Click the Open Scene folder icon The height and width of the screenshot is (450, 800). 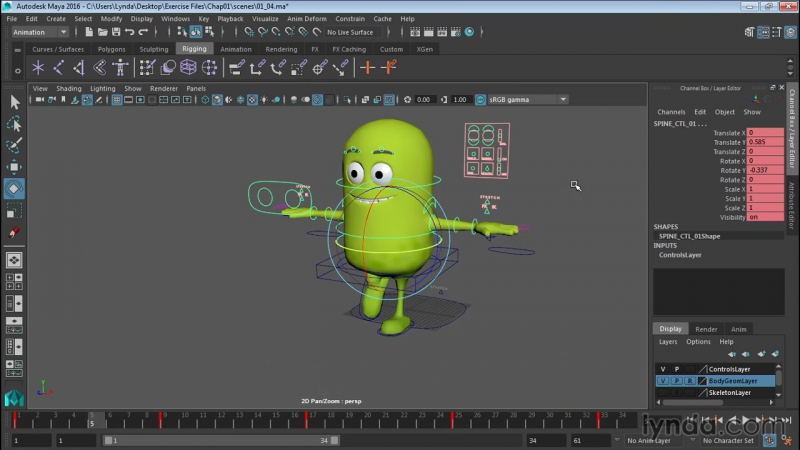(103, 32)
